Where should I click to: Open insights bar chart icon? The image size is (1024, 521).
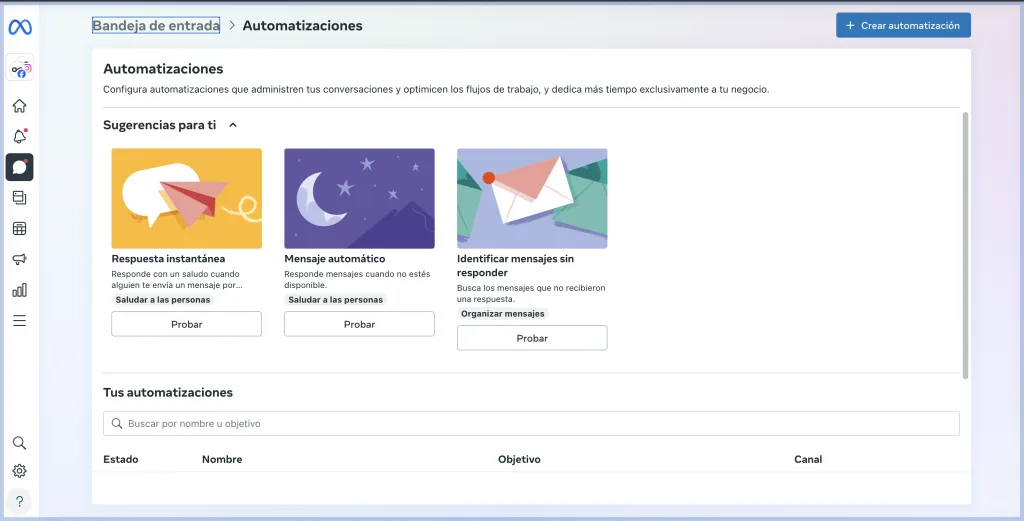coord(20,290)
